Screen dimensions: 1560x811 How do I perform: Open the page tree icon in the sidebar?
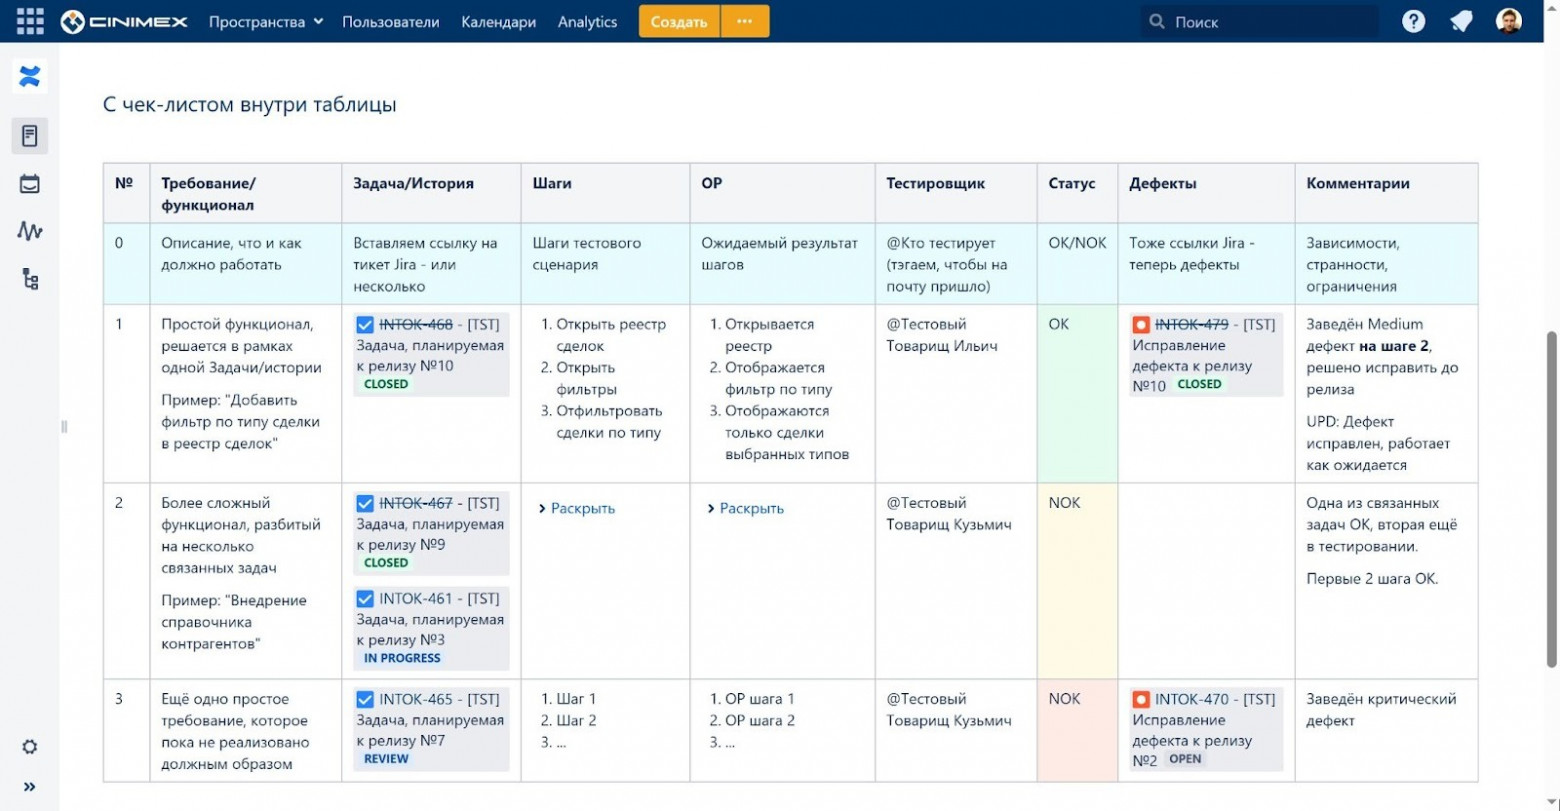click(30, 279)
